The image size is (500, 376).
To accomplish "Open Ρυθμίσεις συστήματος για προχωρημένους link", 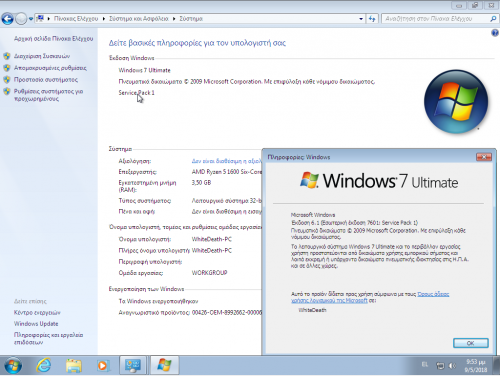I will pyautogui.click(x=48, y=95).
